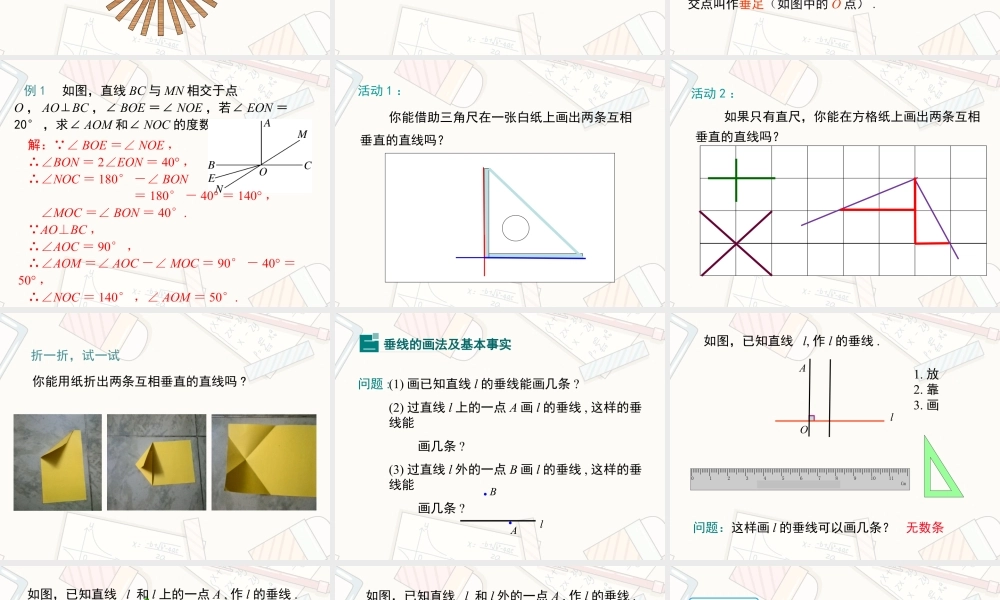Click the purple right-angle marker at point O
The width and height of the screenshot is (1000, 600).
click(x=813, y=416)
